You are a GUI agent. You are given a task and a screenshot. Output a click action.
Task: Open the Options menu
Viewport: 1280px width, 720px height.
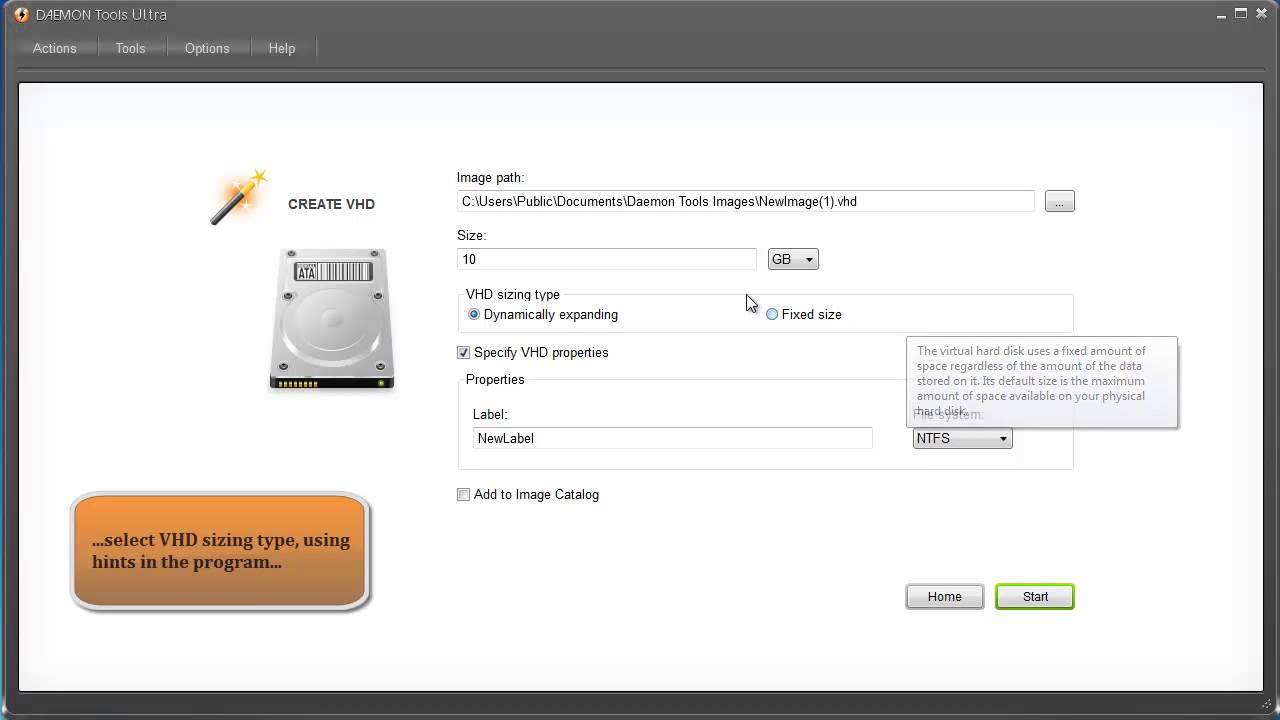click(207, 48)
